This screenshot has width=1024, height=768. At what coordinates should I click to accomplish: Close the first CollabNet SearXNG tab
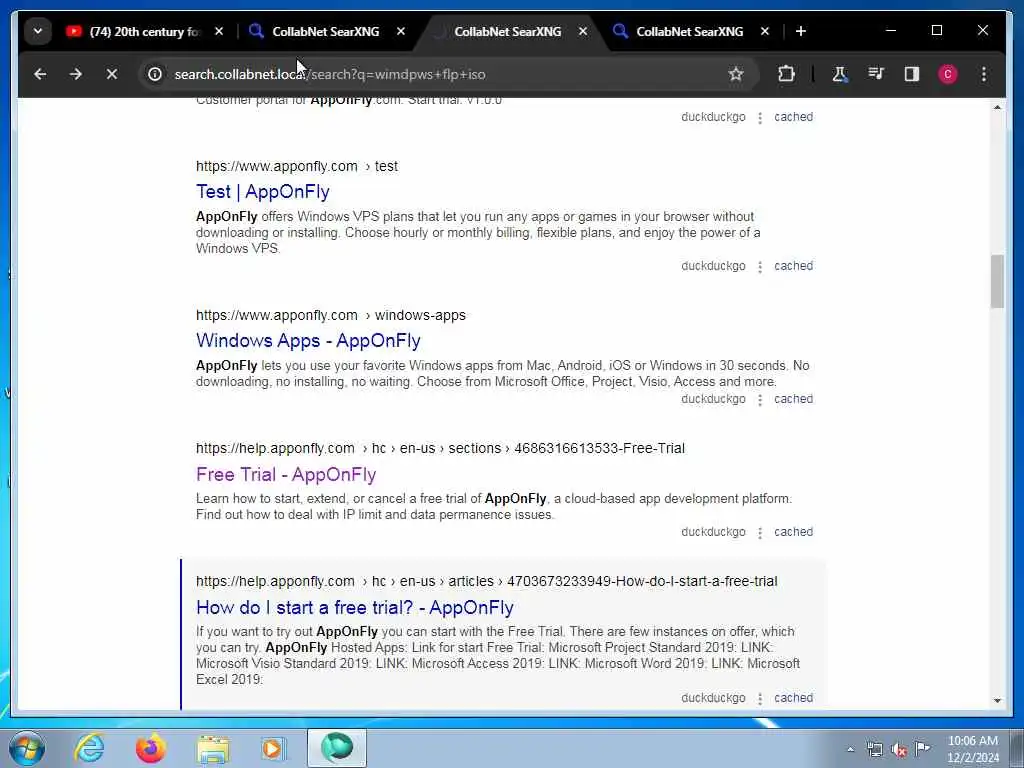click(401, 31)
